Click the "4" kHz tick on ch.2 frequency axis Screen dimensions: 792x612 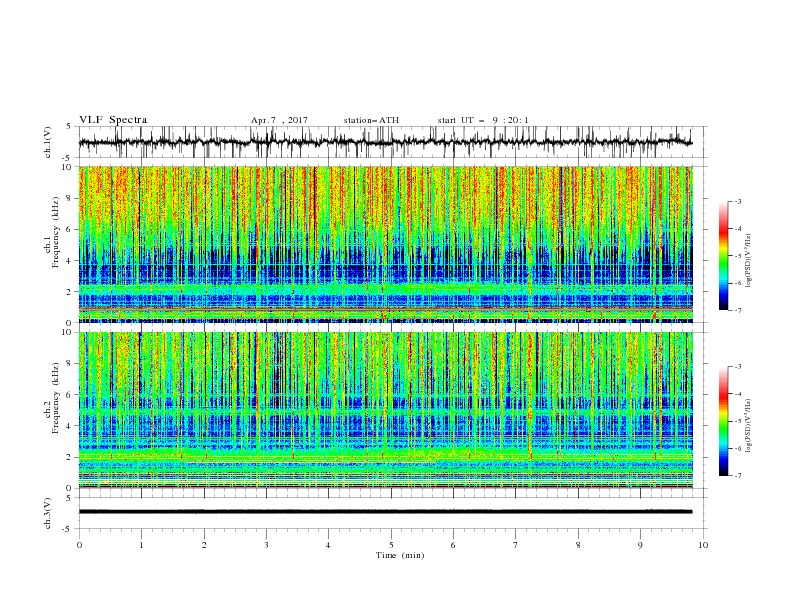coord(70,426)
